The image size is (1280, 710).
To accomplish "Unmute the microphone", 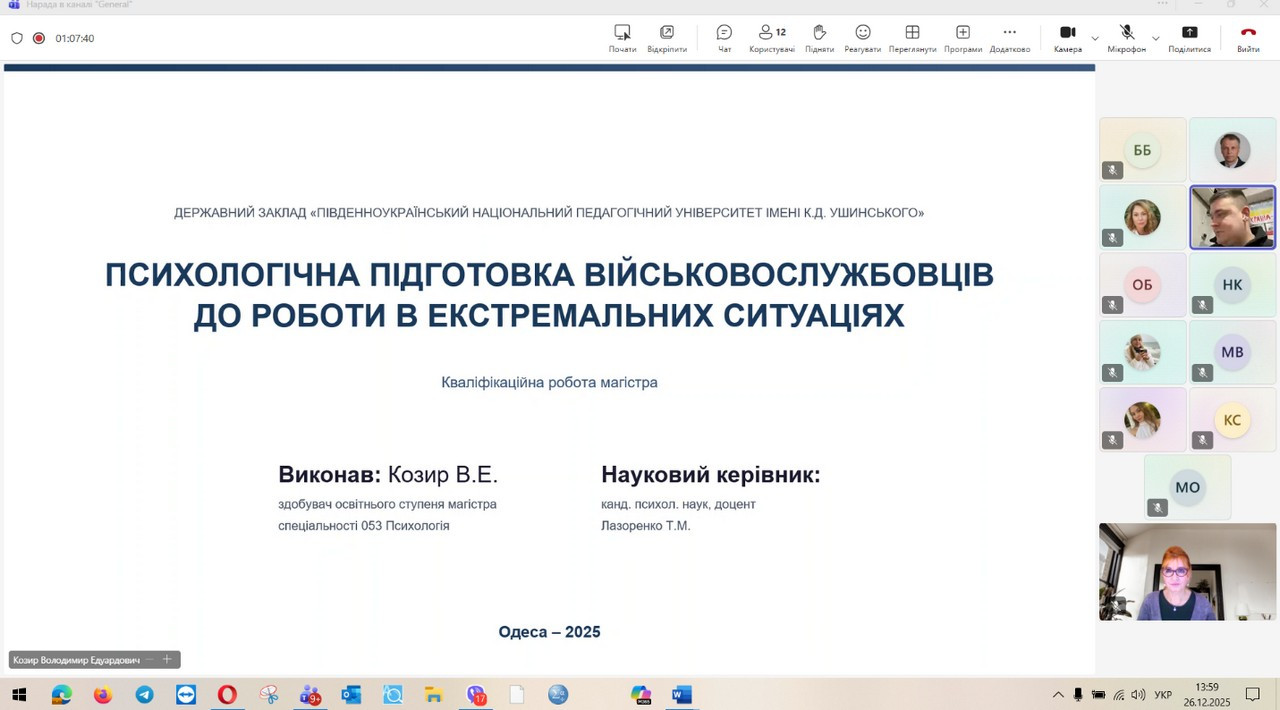I will tap(1126, 38).
